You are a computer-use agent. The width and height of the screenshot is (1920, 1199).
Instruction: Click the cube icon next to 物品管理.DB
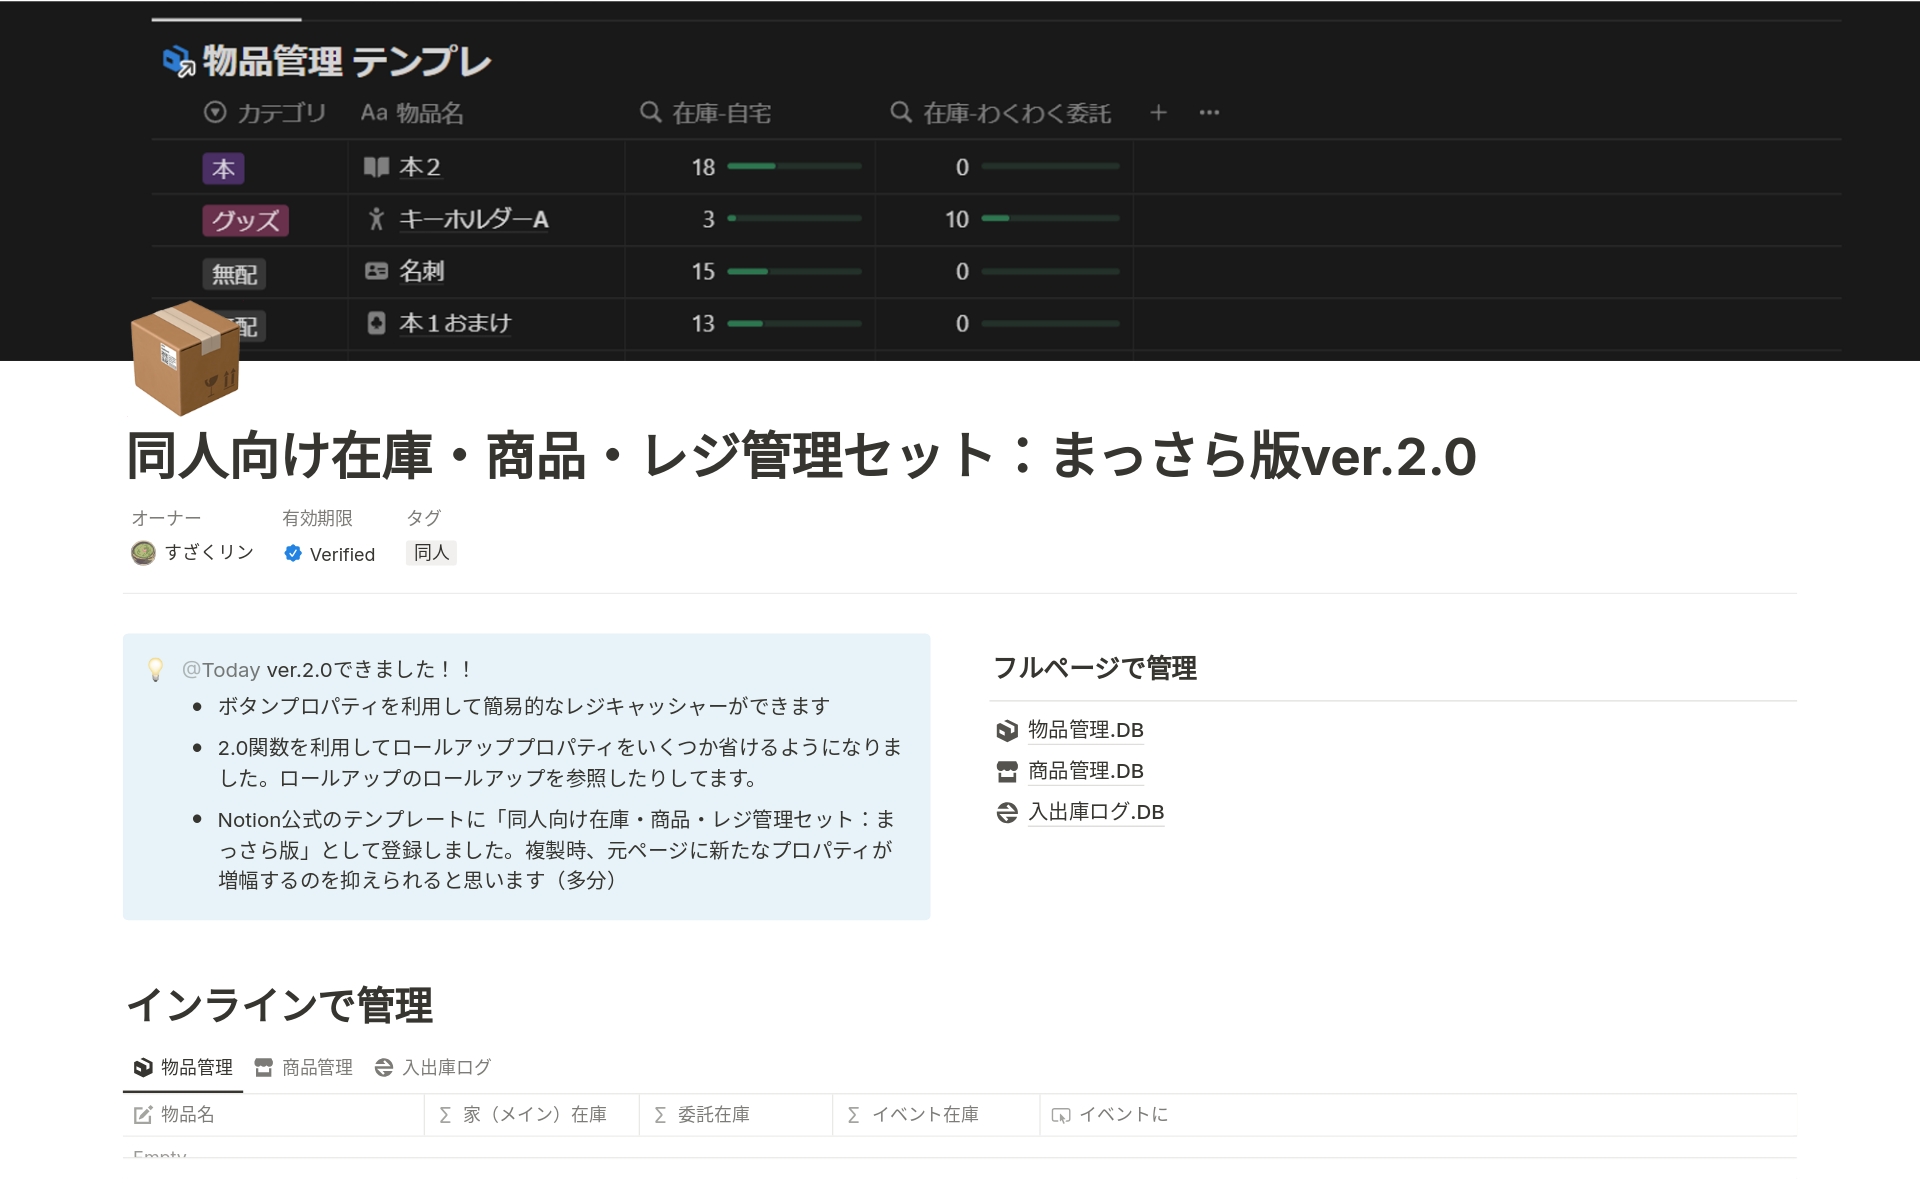1005,730
